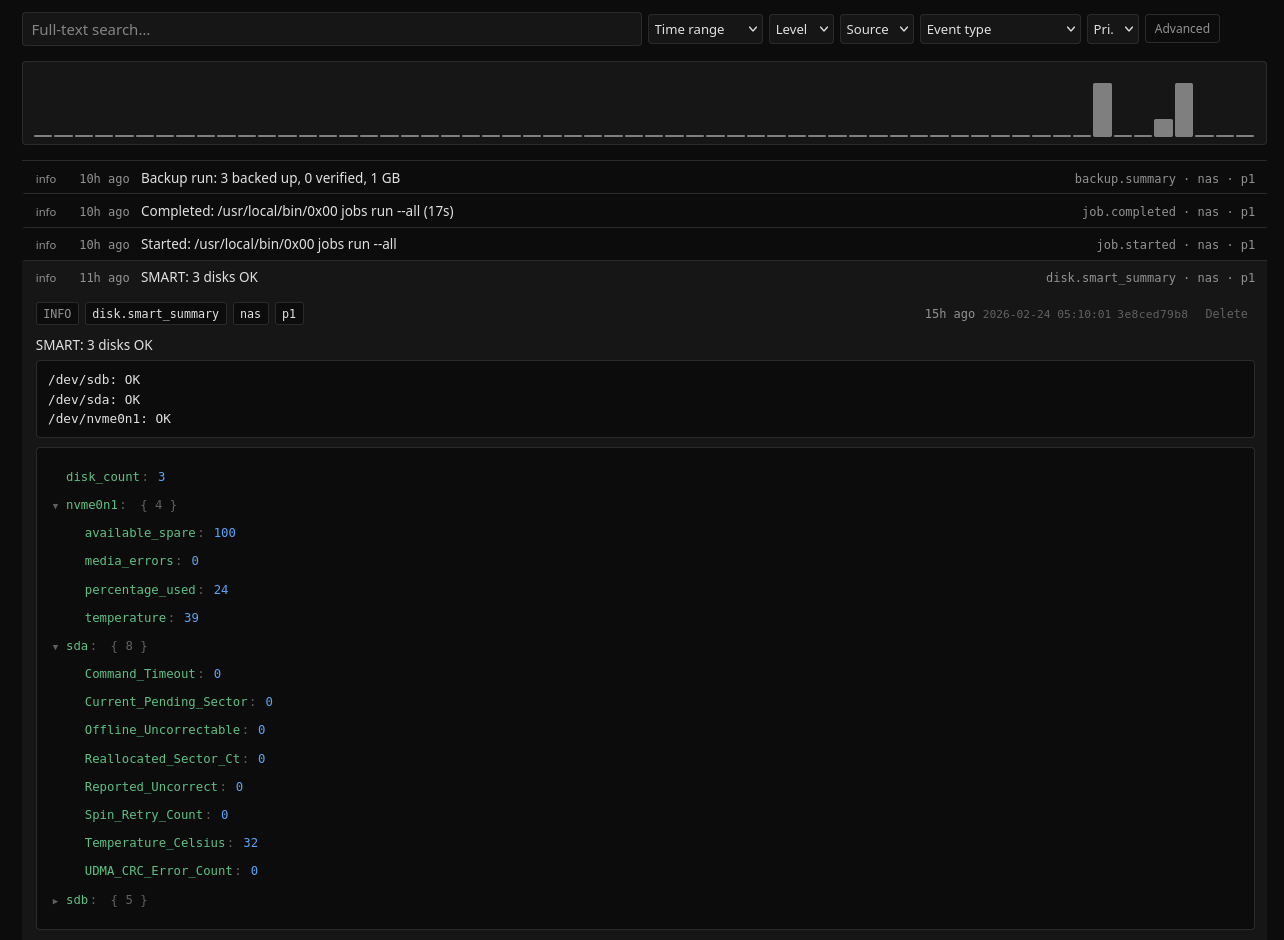Open the Source filter dropdown
The width and height of the screenshot is (1284, 940).
876,29
